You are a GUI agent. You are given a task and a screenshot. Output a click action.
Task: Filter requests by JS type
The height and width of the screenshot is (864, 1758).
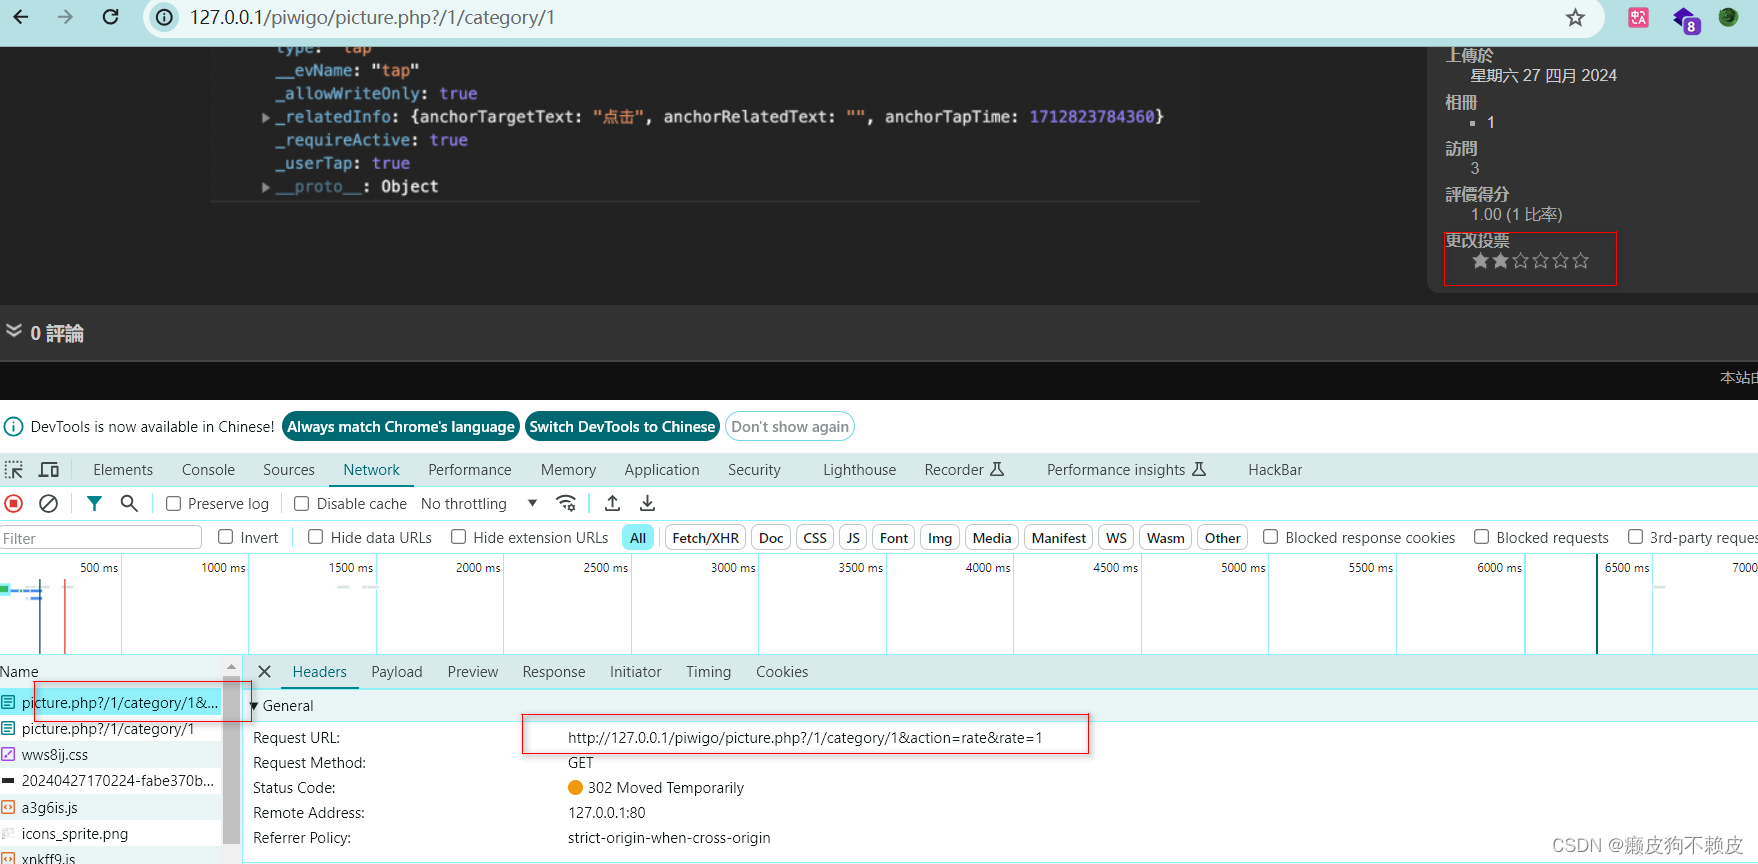[x=853, y=538]
